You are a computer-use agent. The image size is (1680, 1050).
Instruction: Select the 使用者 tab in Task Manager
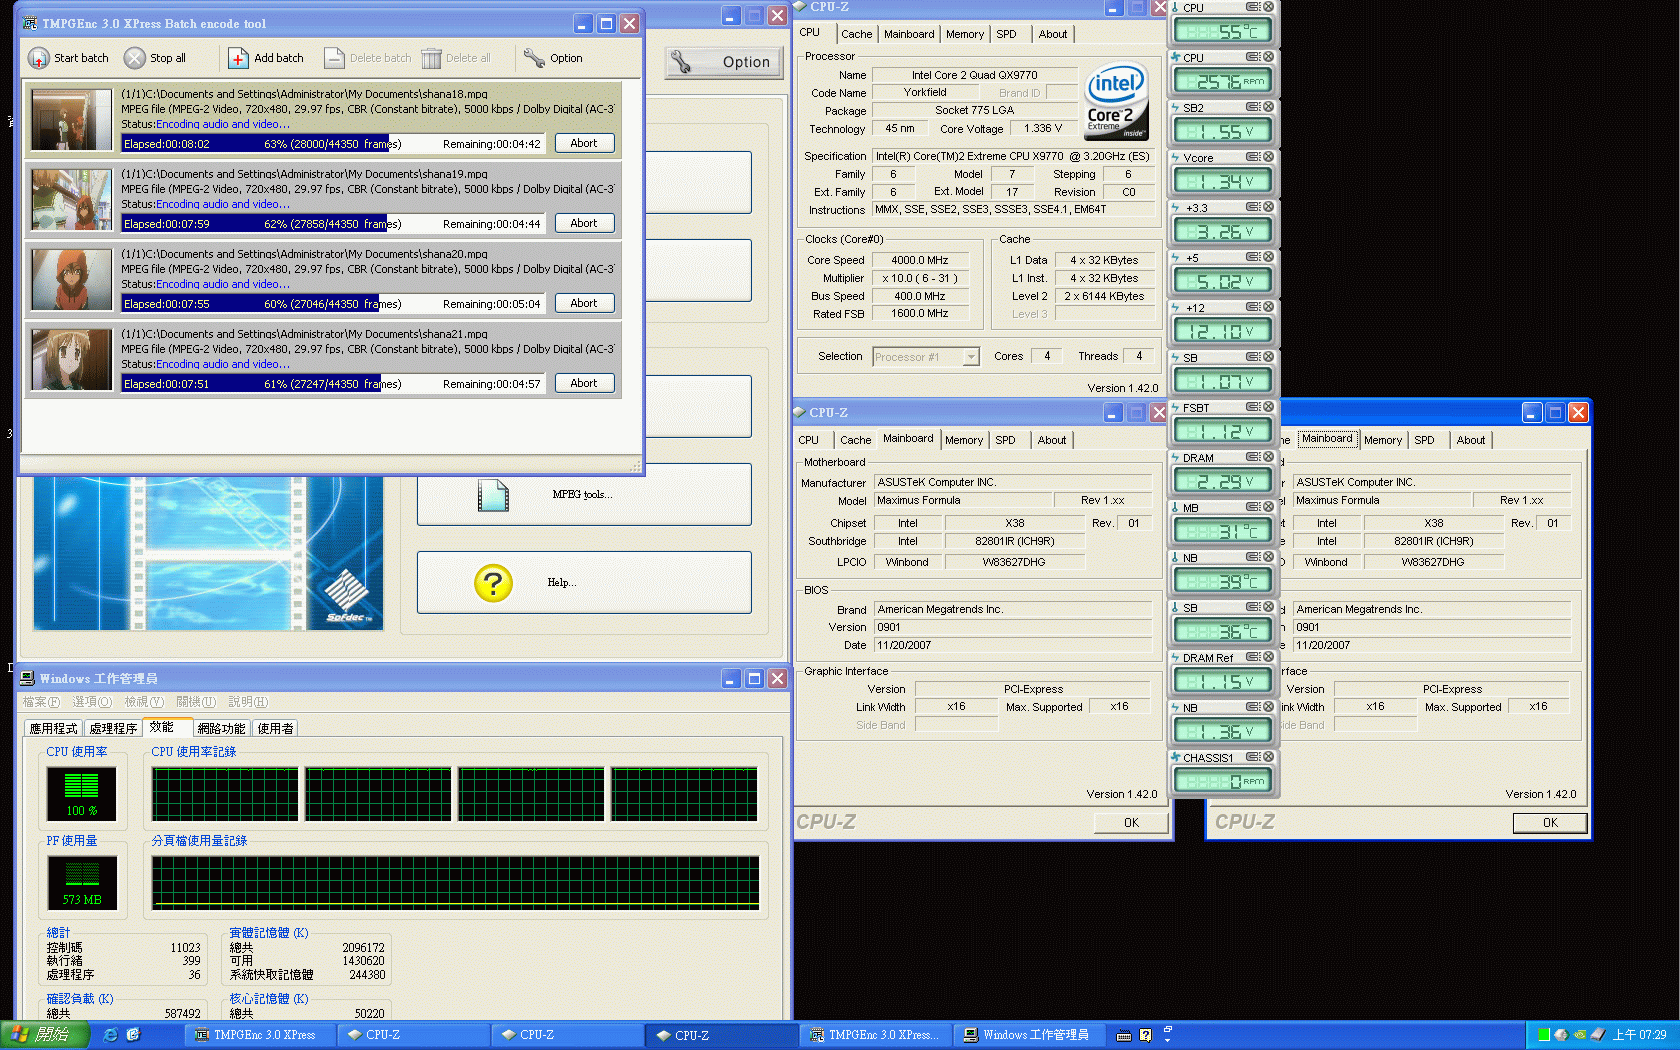(276, 728)
